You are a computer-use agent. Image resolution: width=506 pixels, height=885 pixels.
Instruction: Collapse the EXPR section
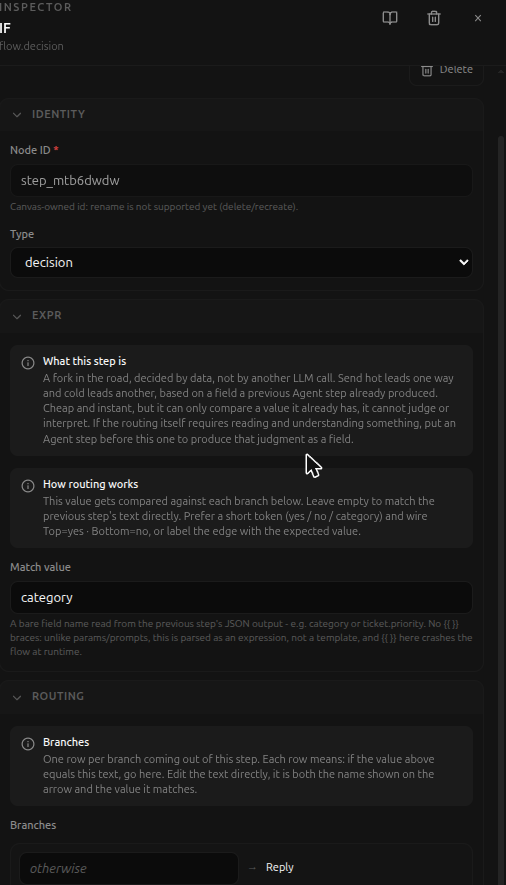click(x=17, y=316)
